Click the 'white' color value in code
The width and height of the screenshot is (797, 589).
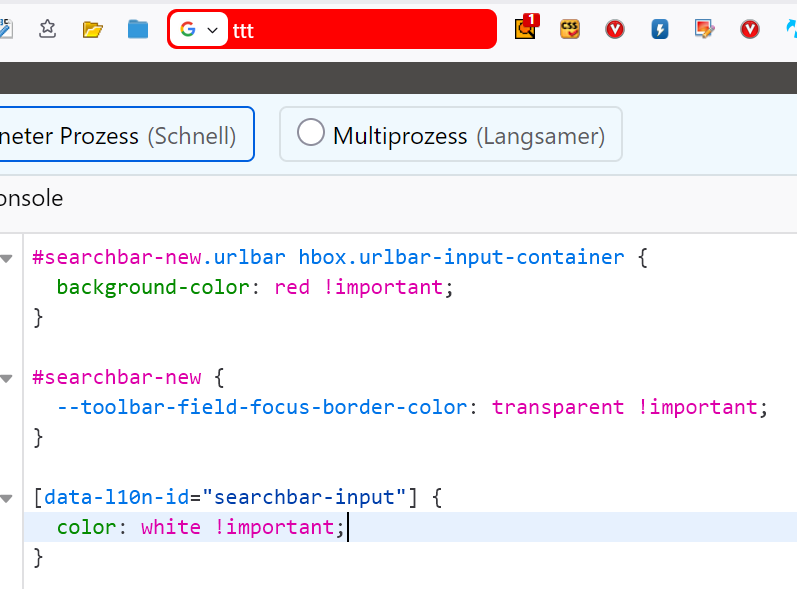pos(170,527)
